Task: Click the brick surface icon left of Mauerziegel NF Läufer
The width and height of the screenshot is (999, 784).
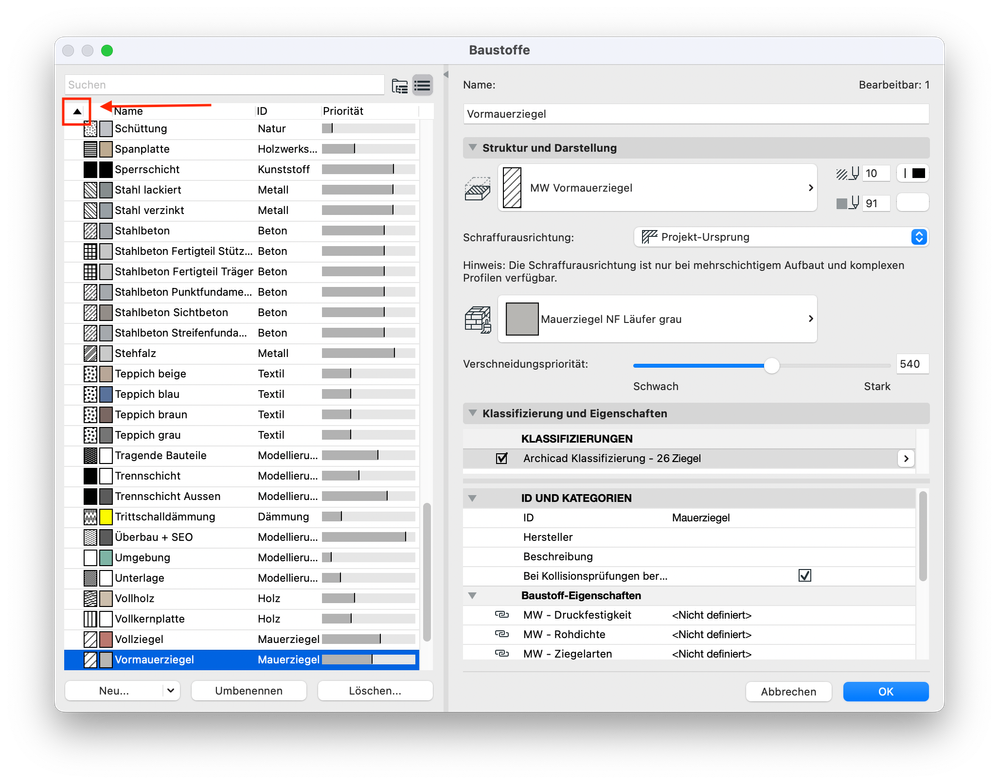Action: pyautogui.click(x=477, y=320)
